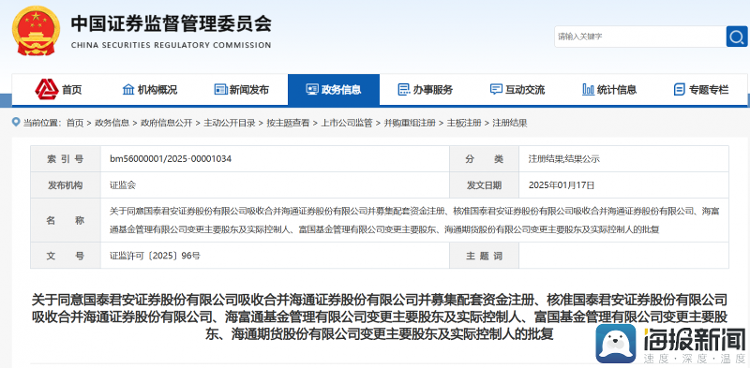
Task: Open the 专题专栏 navigation tab
Action: coord(708,89)
